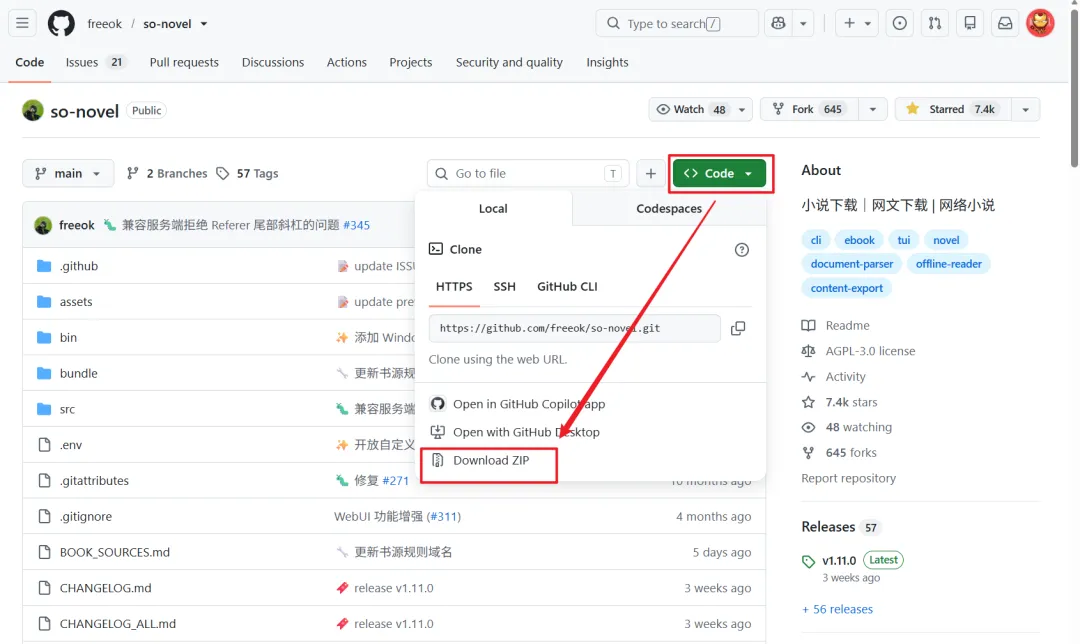Toggle the green Code dropdown button

coord(719,174)
